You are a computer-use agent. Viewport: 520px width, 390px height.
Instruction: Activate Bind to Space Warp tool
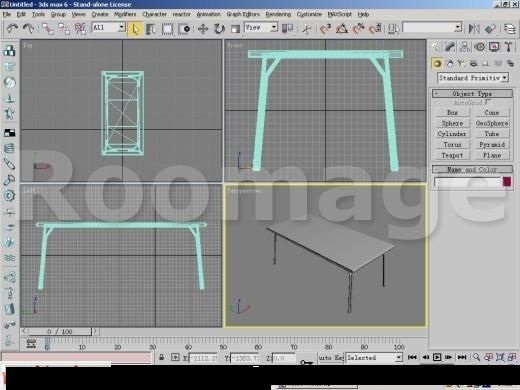(80, 29)
